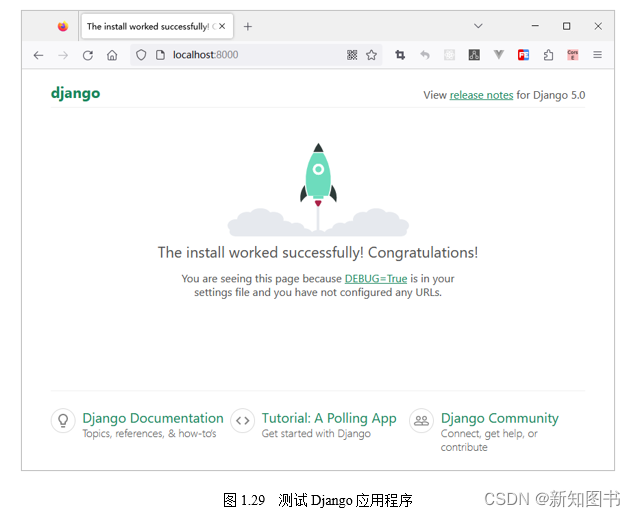Viewport: 635px width, 517px height.
Task: Click the crop screenshot toolbar icon
Action: pos(400,55)
